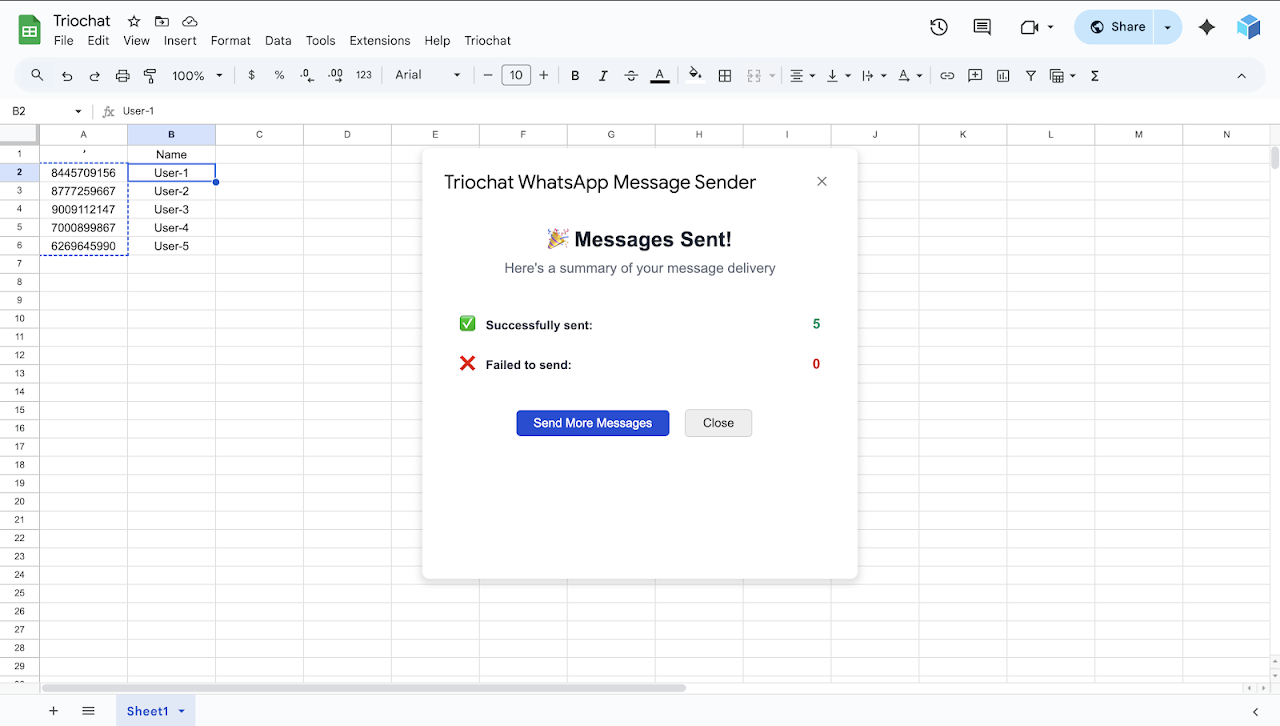This screenshot has height=726, width=1280.
Task: Insert a link
Action: tap(947, 75)
